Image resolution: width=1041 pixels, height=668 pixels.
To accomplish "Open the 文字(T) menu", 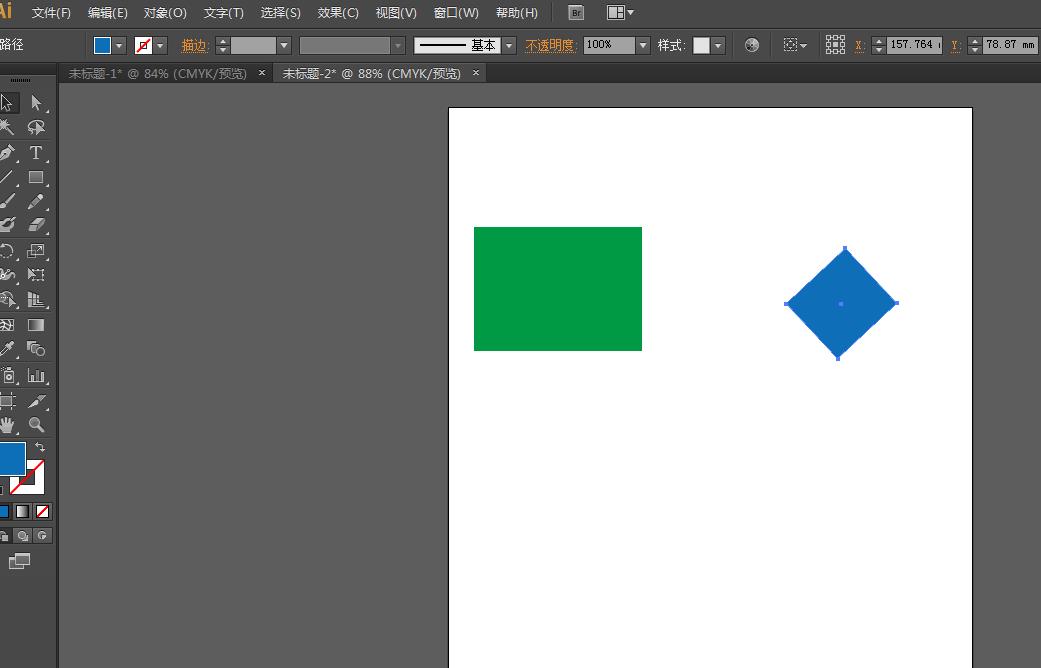I will pos(224,13).
